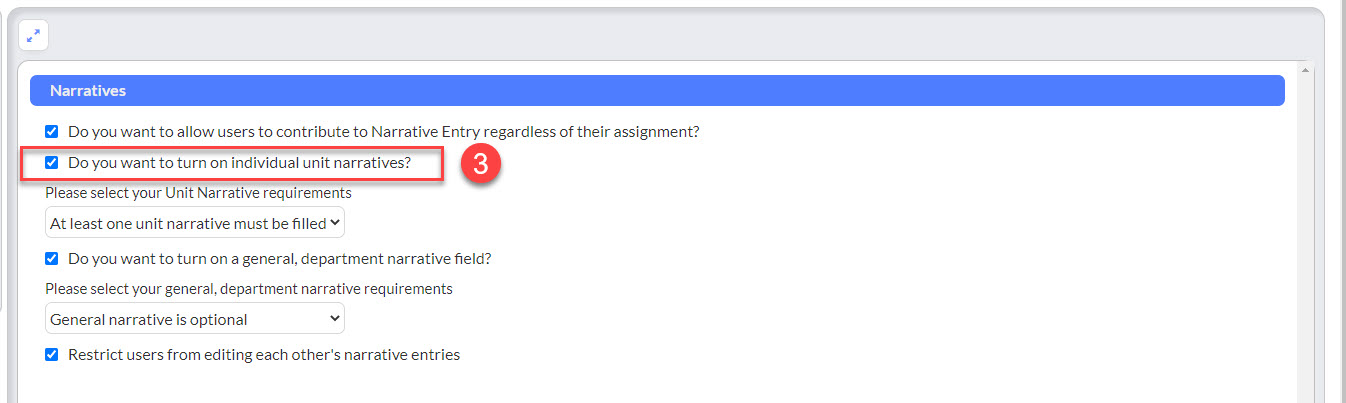Click the chevron on the General narrative dropdown
The image size is (1346, 403).
tap(334, 319)
